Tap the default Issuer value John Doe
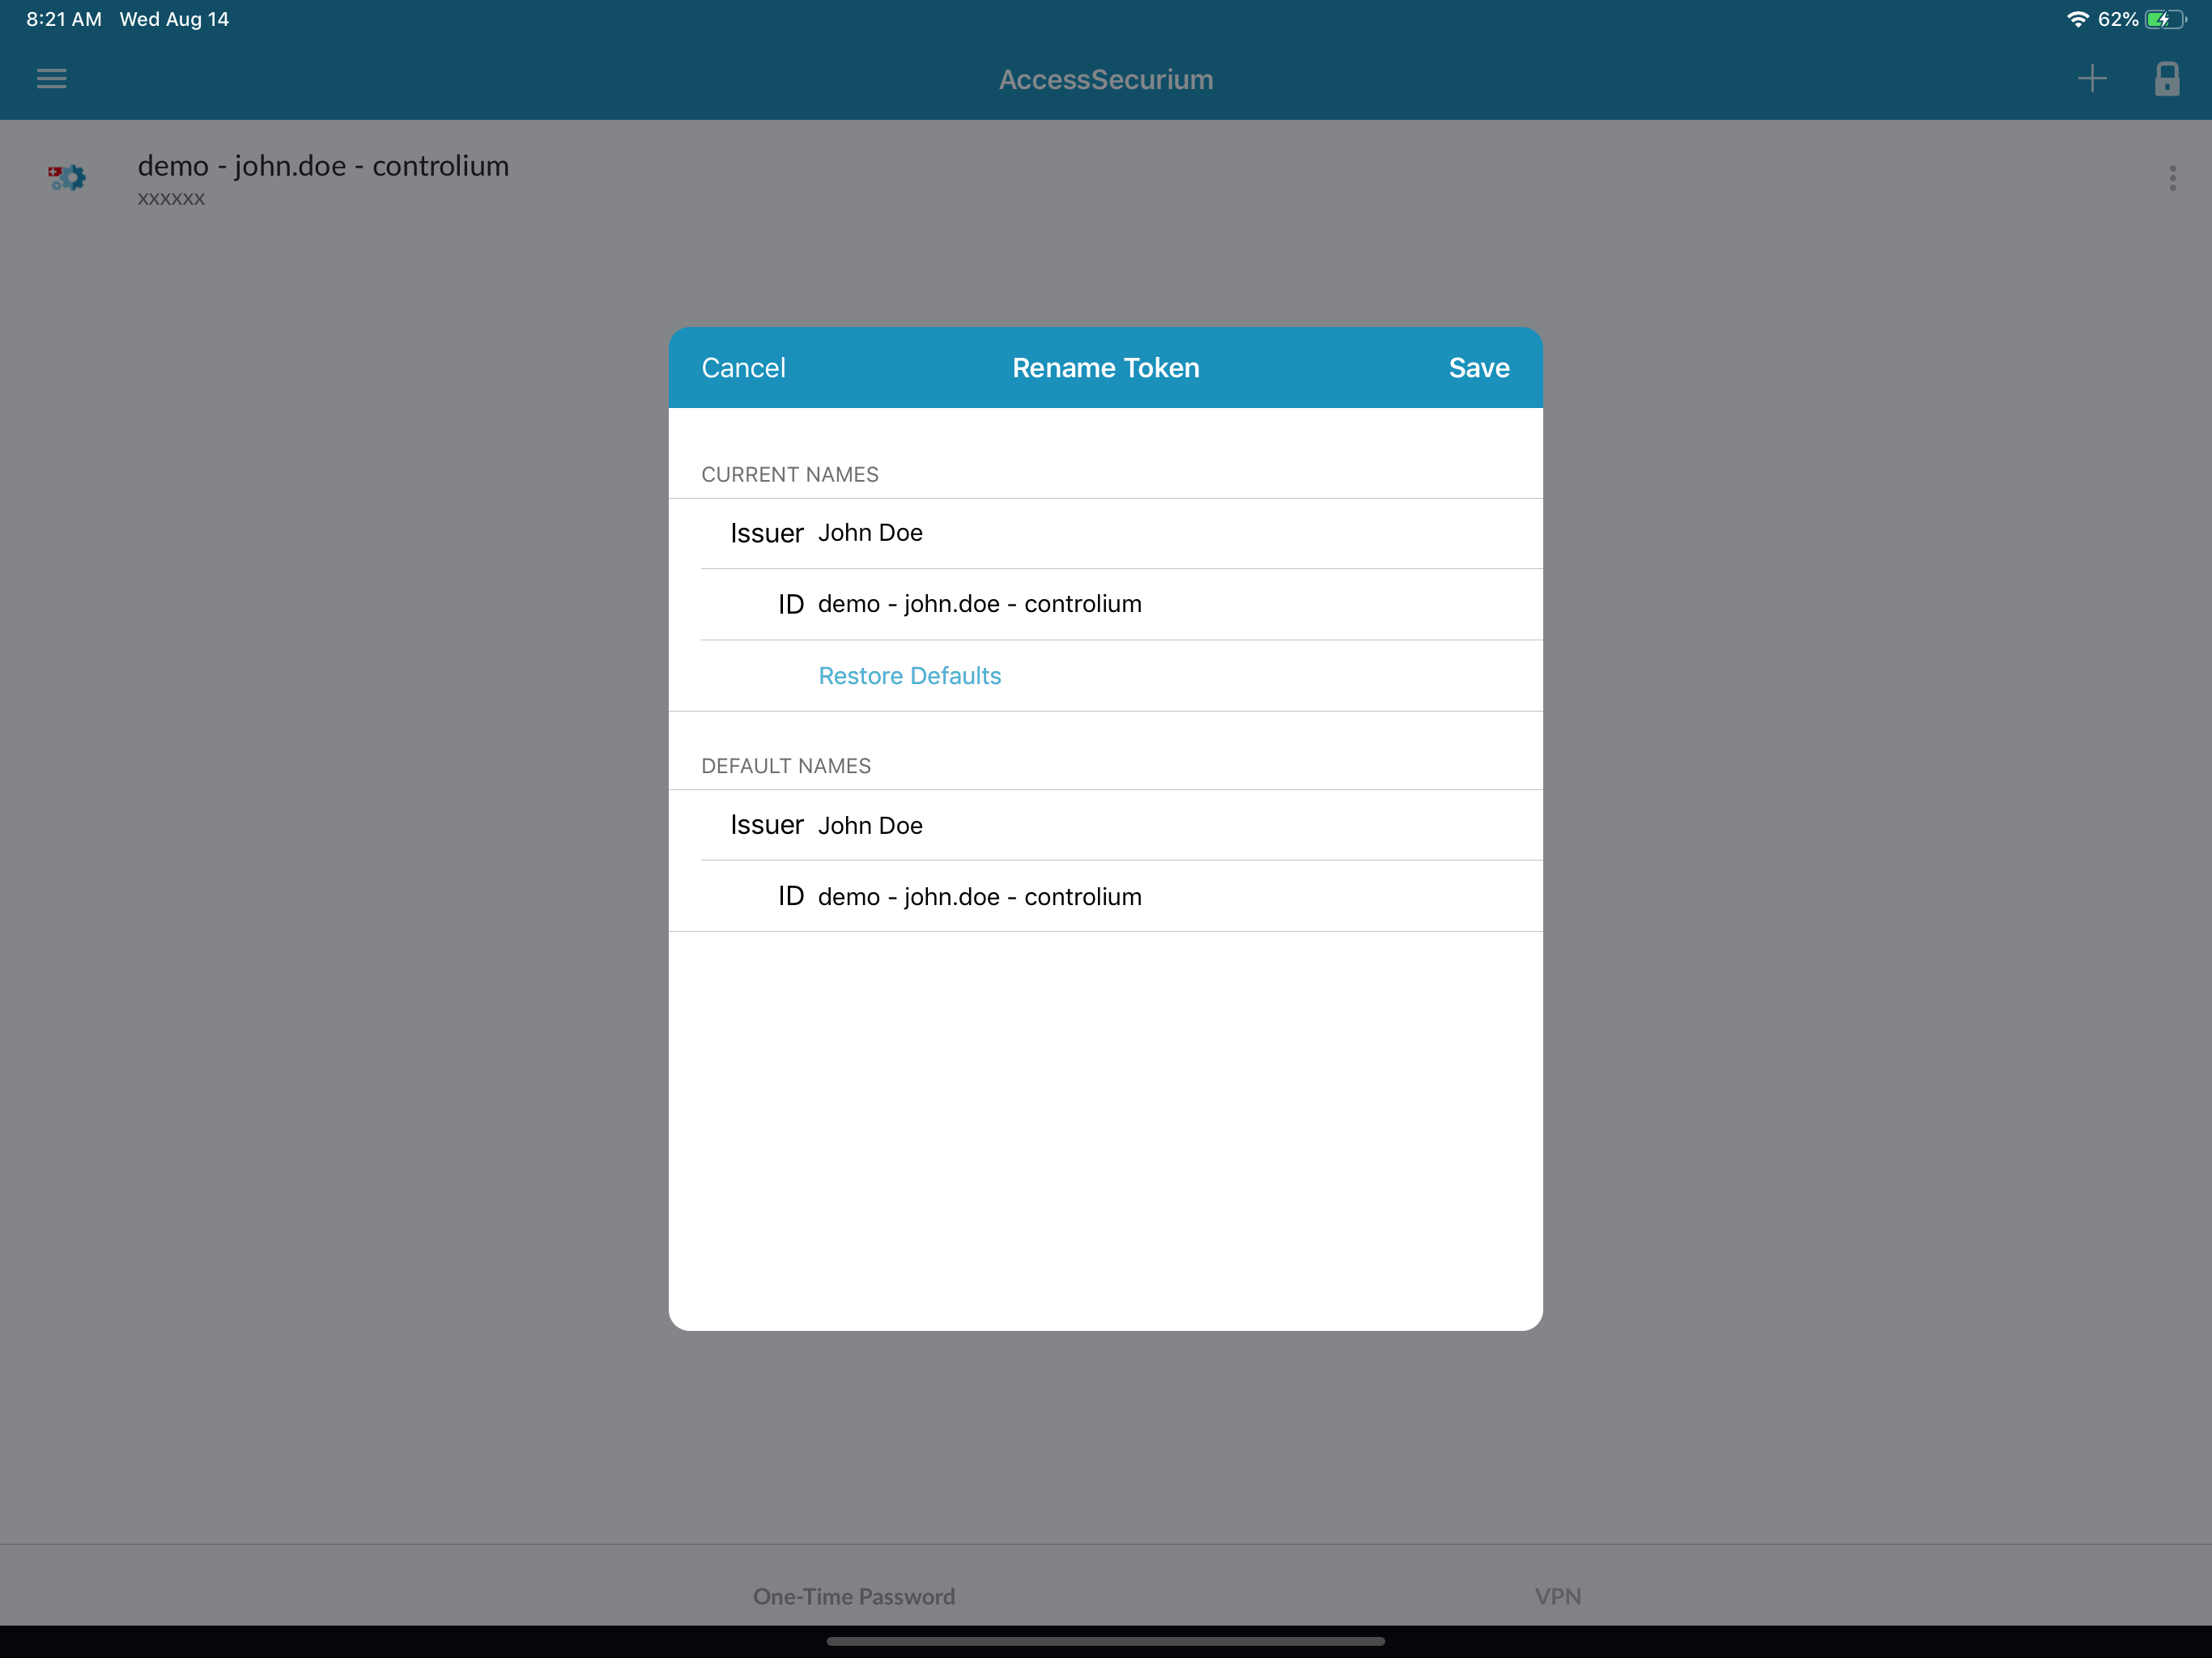Image resolution: width=2212 pixels, height=1658 pixels. (870, 825)
